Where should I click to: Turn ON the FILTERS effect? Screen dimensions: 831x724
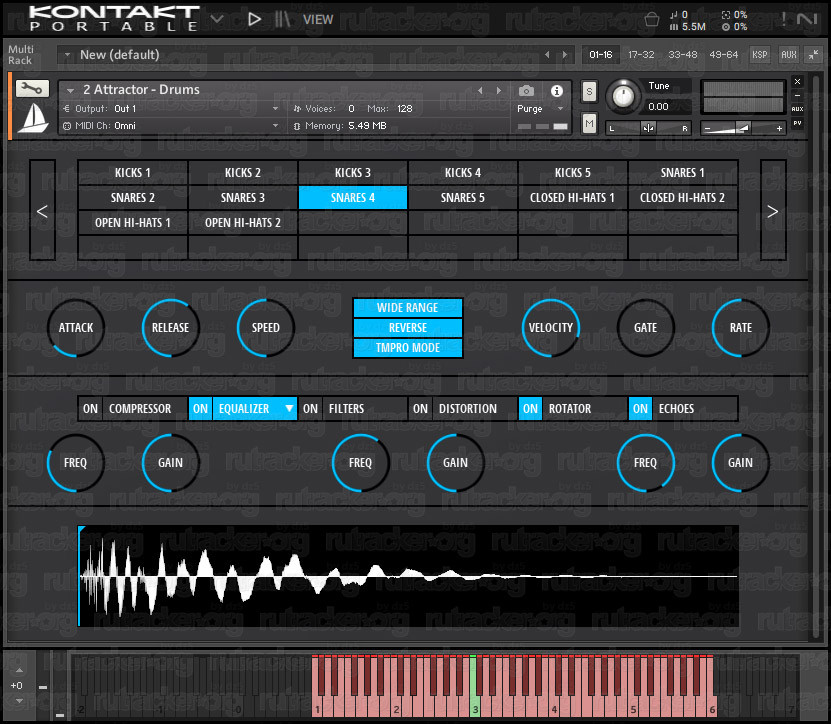click(311, 409)
